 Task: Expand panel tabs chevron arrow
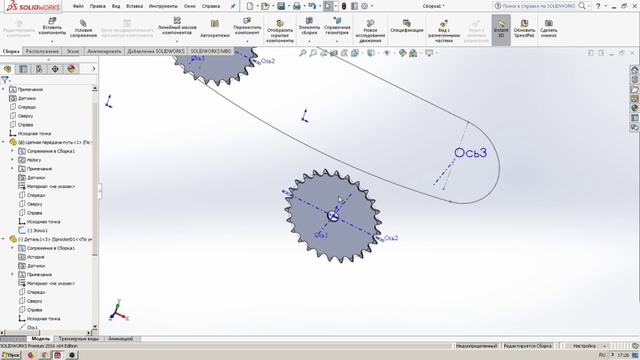point(93,69)
